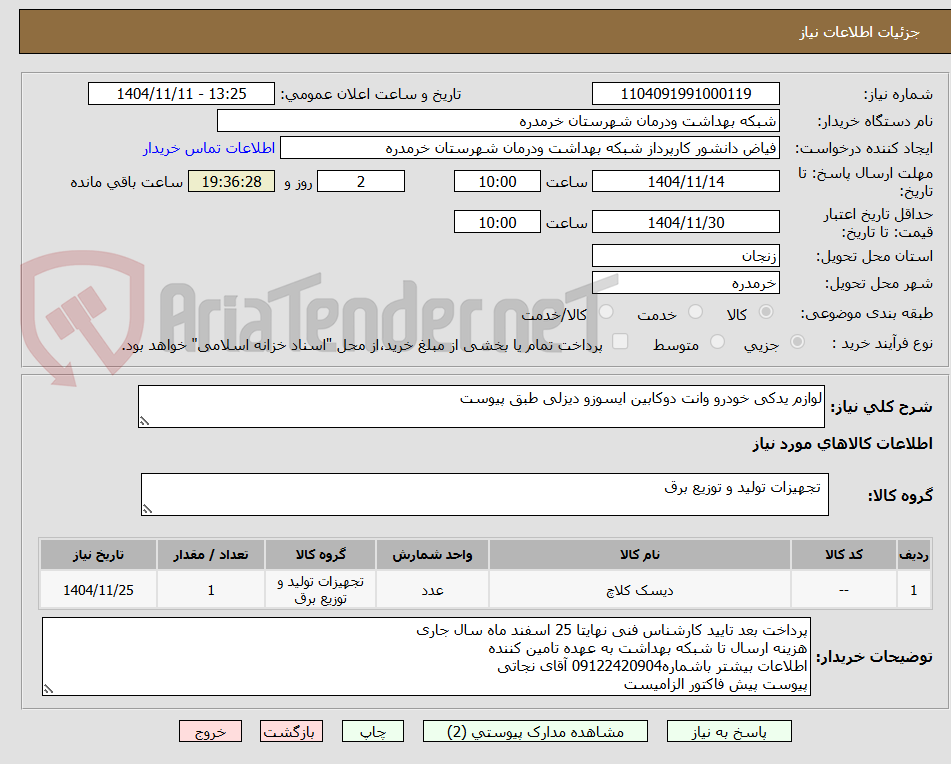This screenshot has height=764, width=951.
Task: Click the شماره نیاز field 1104091991000119
Action: point(685,94)
